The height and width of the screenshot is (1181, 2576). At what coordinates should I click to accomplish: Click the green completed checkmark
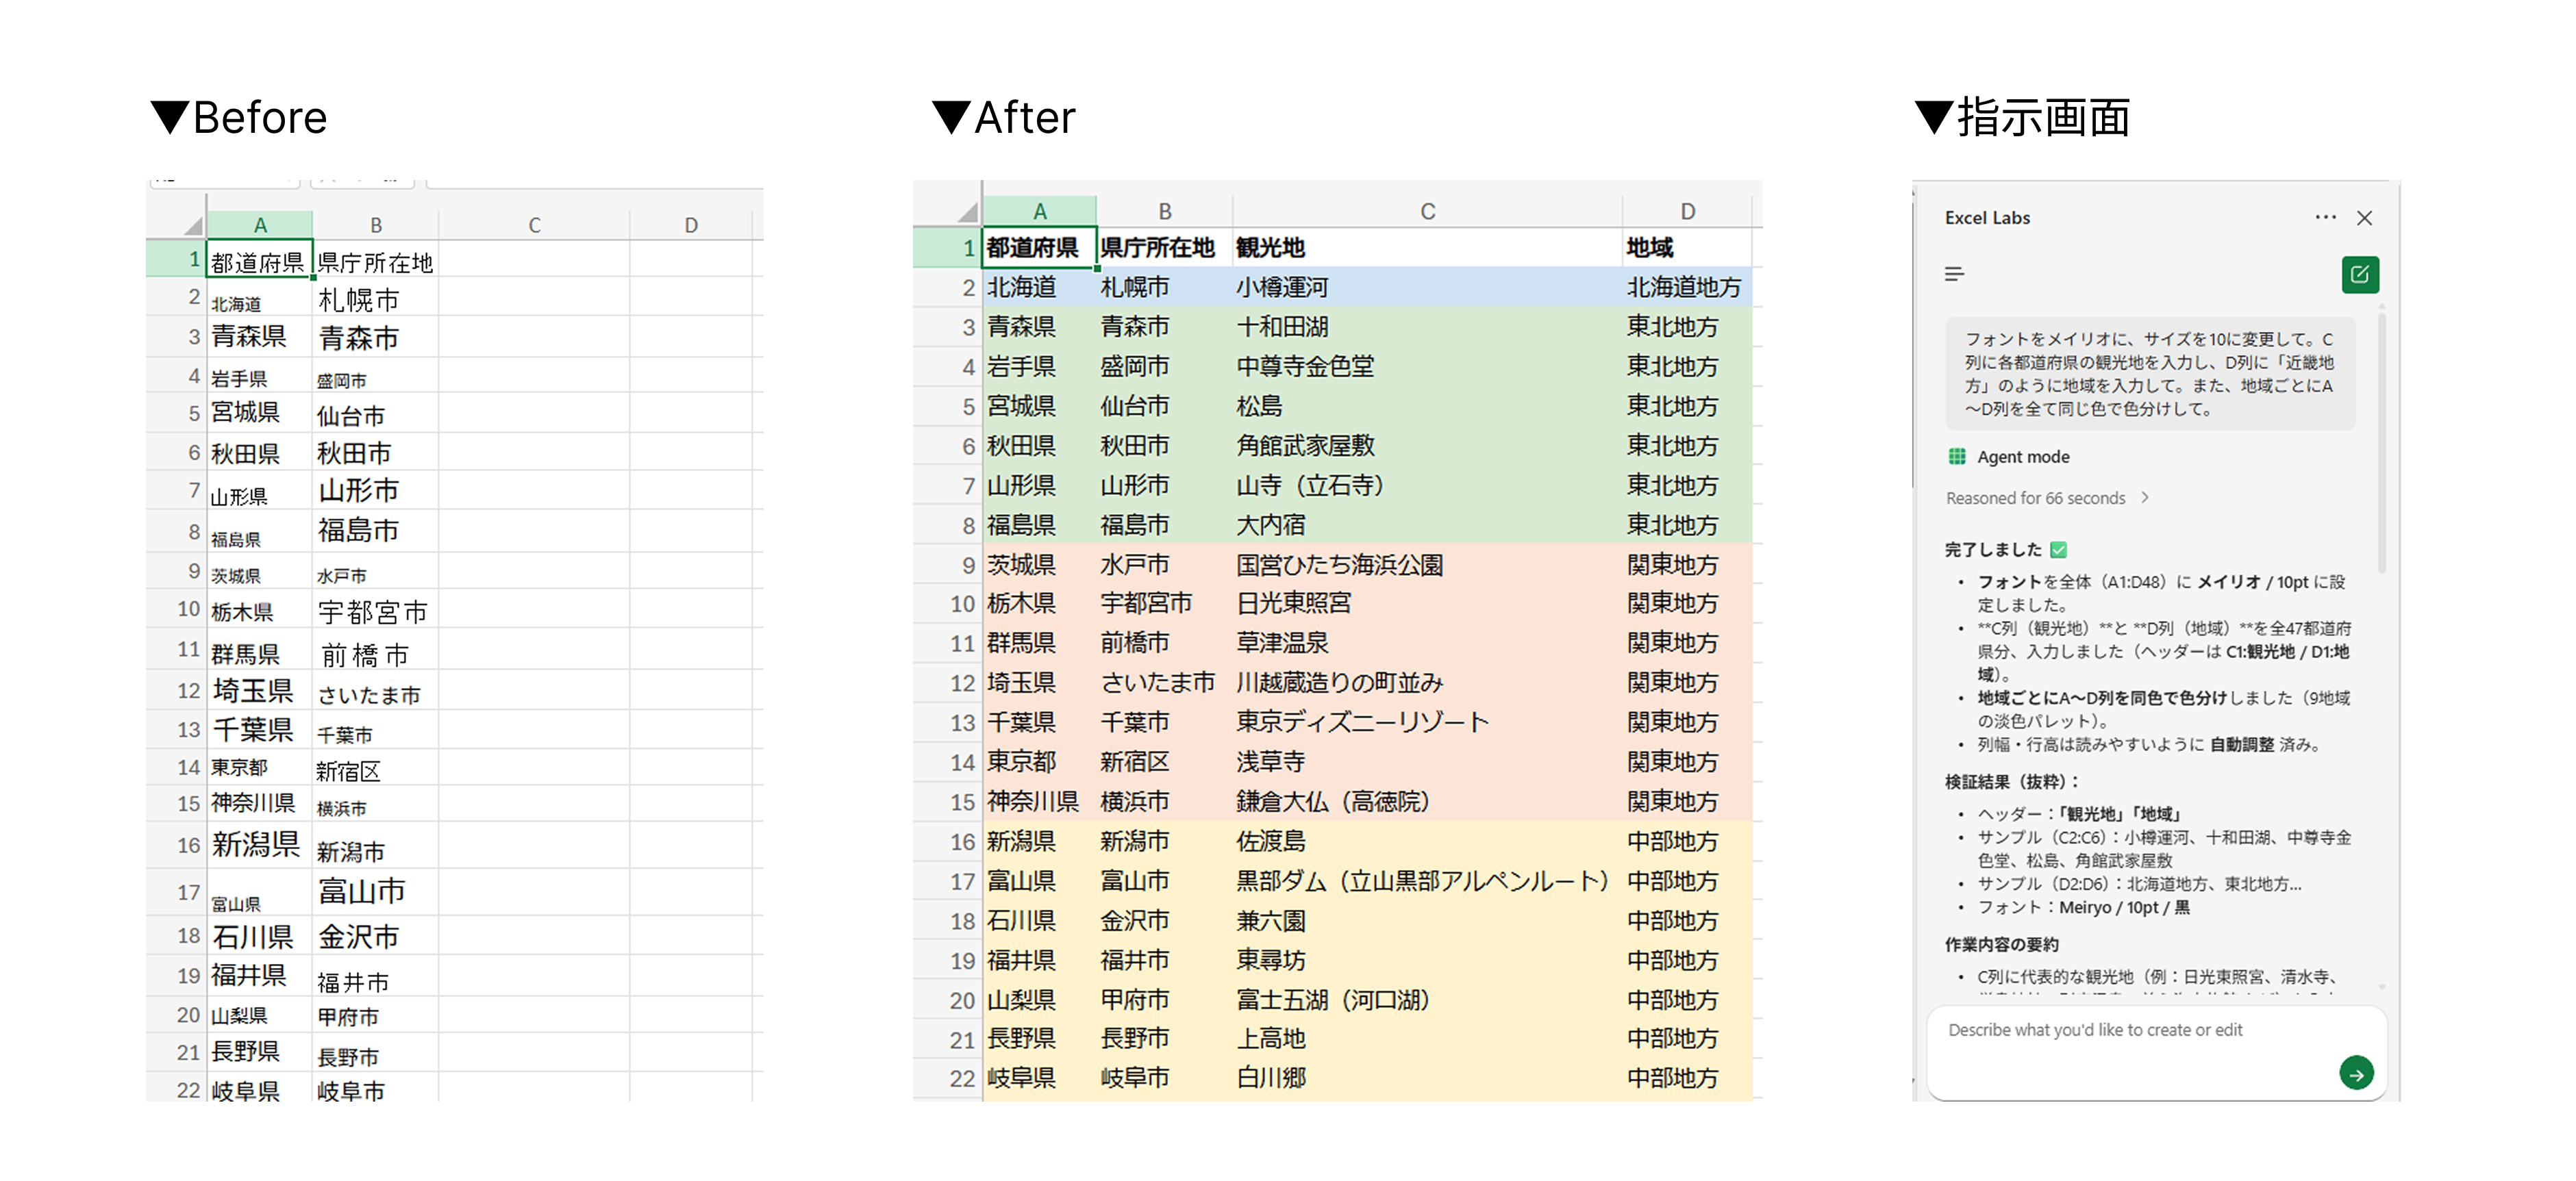click(x=2058, y=550)
